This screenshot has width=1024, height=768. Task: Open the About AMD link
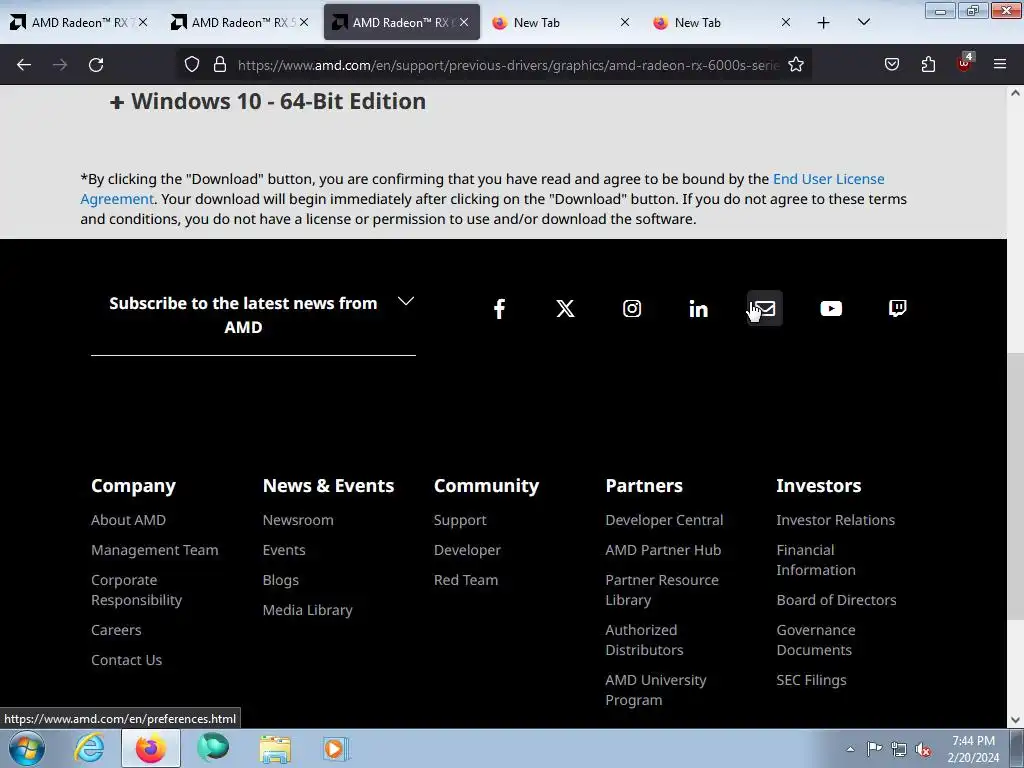click(x=129, y=520)
